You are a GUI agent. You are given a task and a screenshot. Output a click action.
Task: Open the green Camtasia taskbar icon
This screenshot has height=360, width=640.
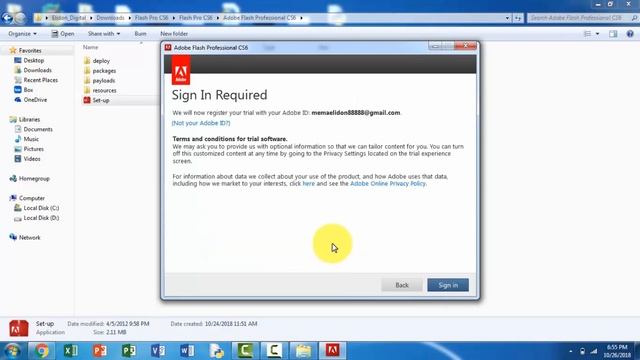(245, 351)
